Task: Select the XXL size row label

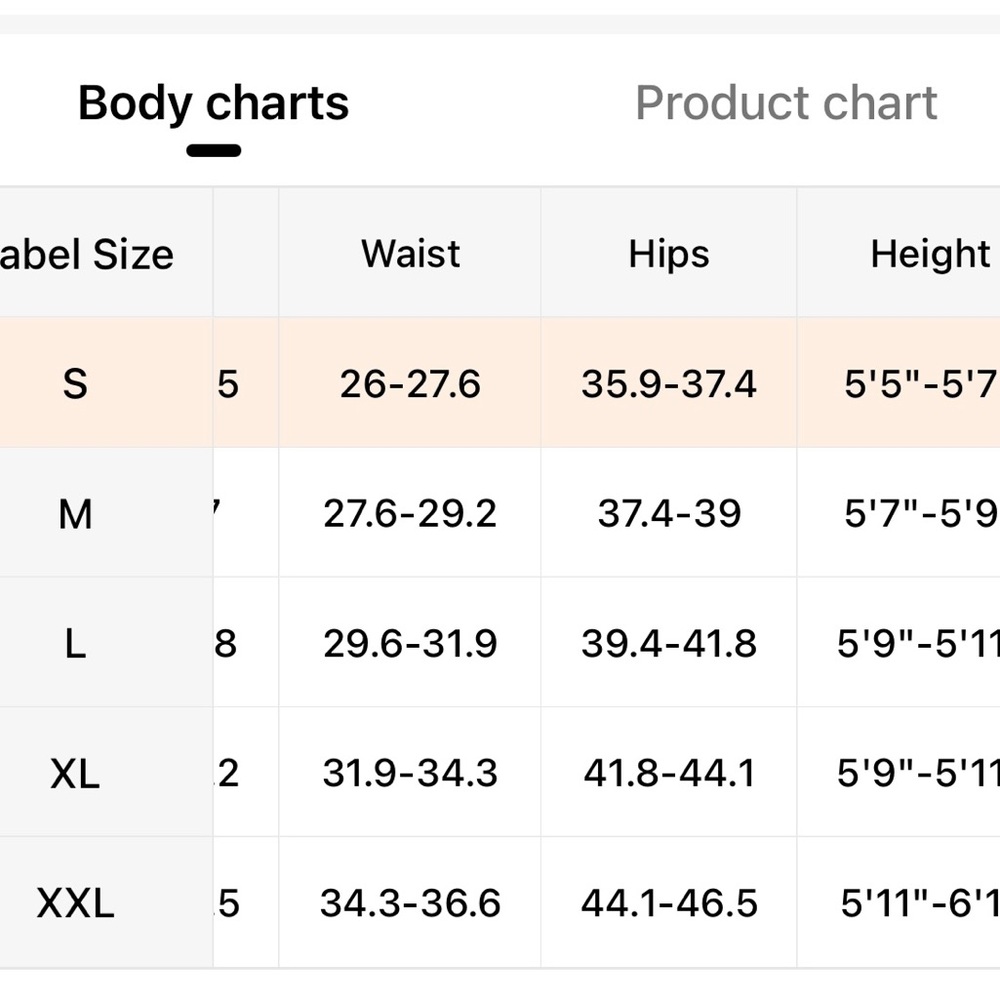Action: click(75, 903)
